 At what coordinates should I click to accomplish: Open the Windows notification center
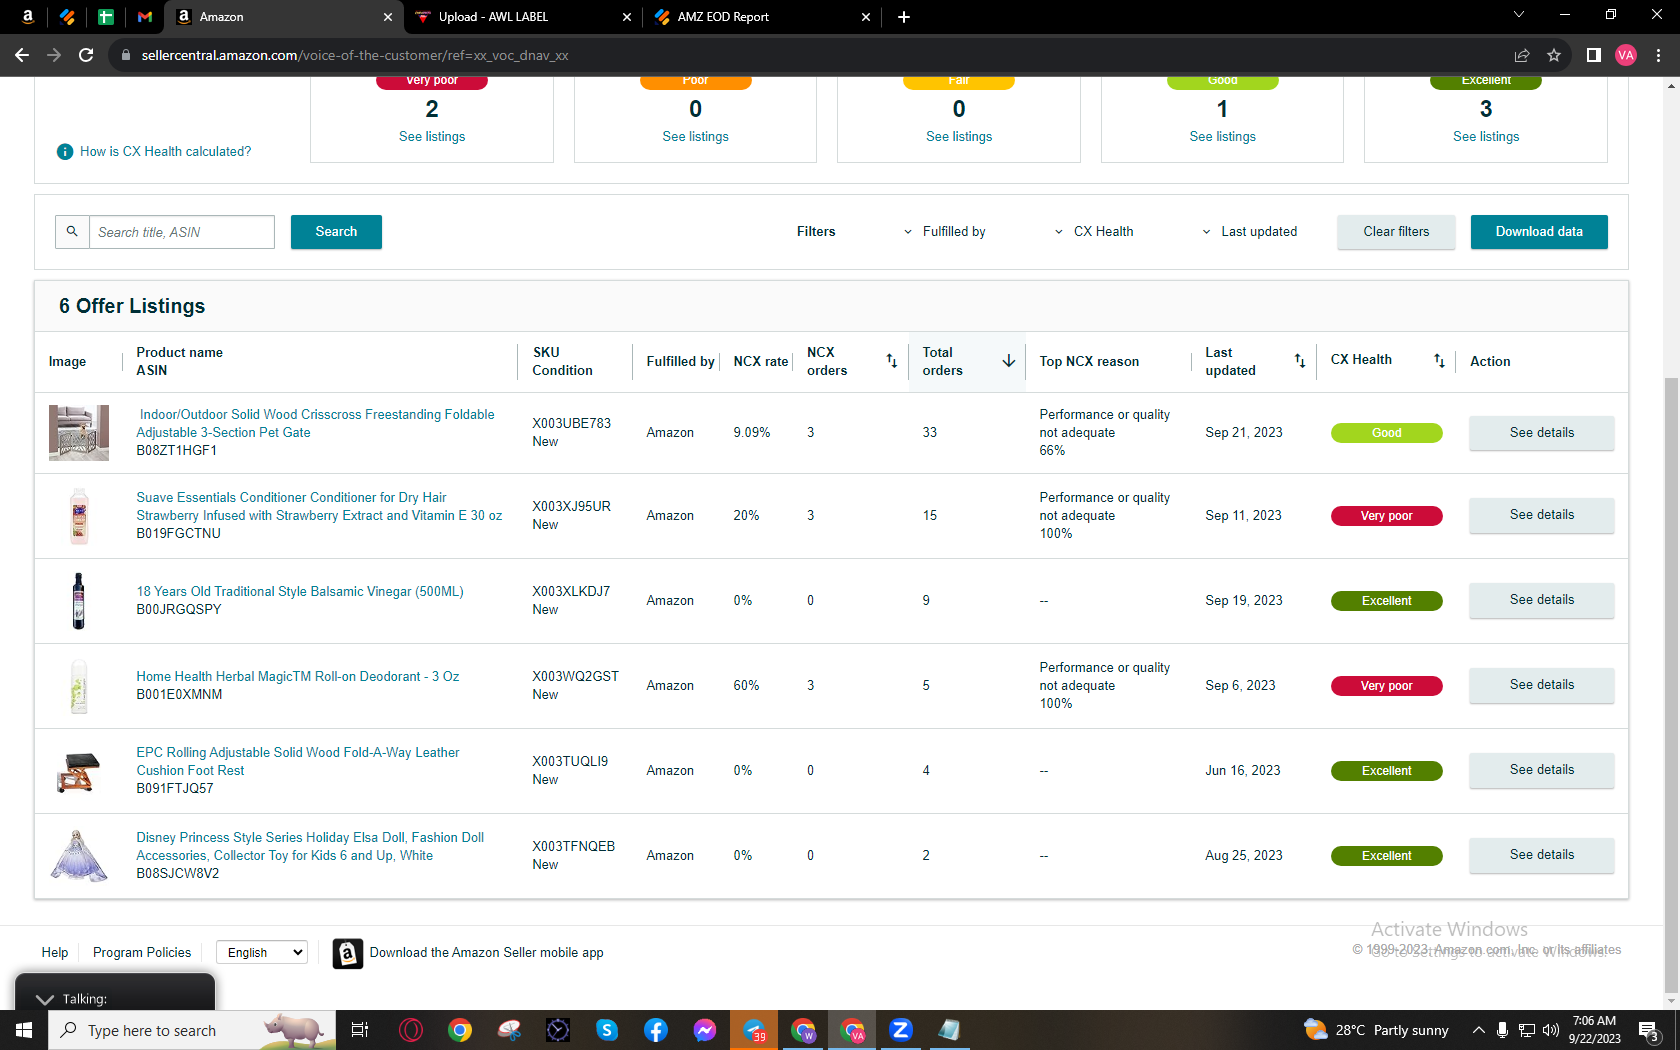1650,1030
